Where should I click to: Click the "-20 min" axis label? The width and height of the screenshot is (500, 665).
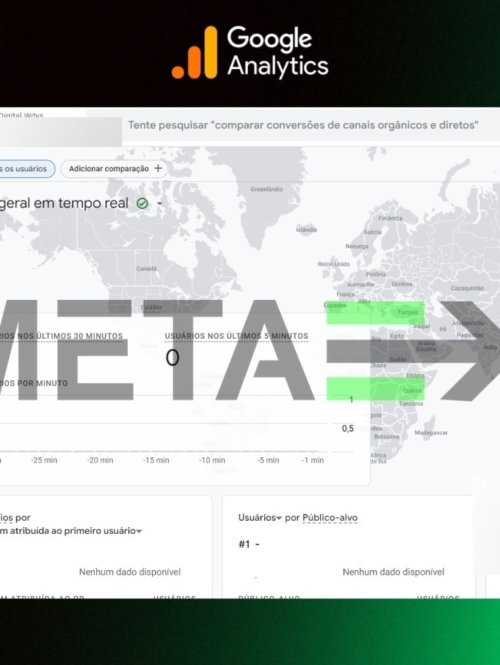(100, 460)
